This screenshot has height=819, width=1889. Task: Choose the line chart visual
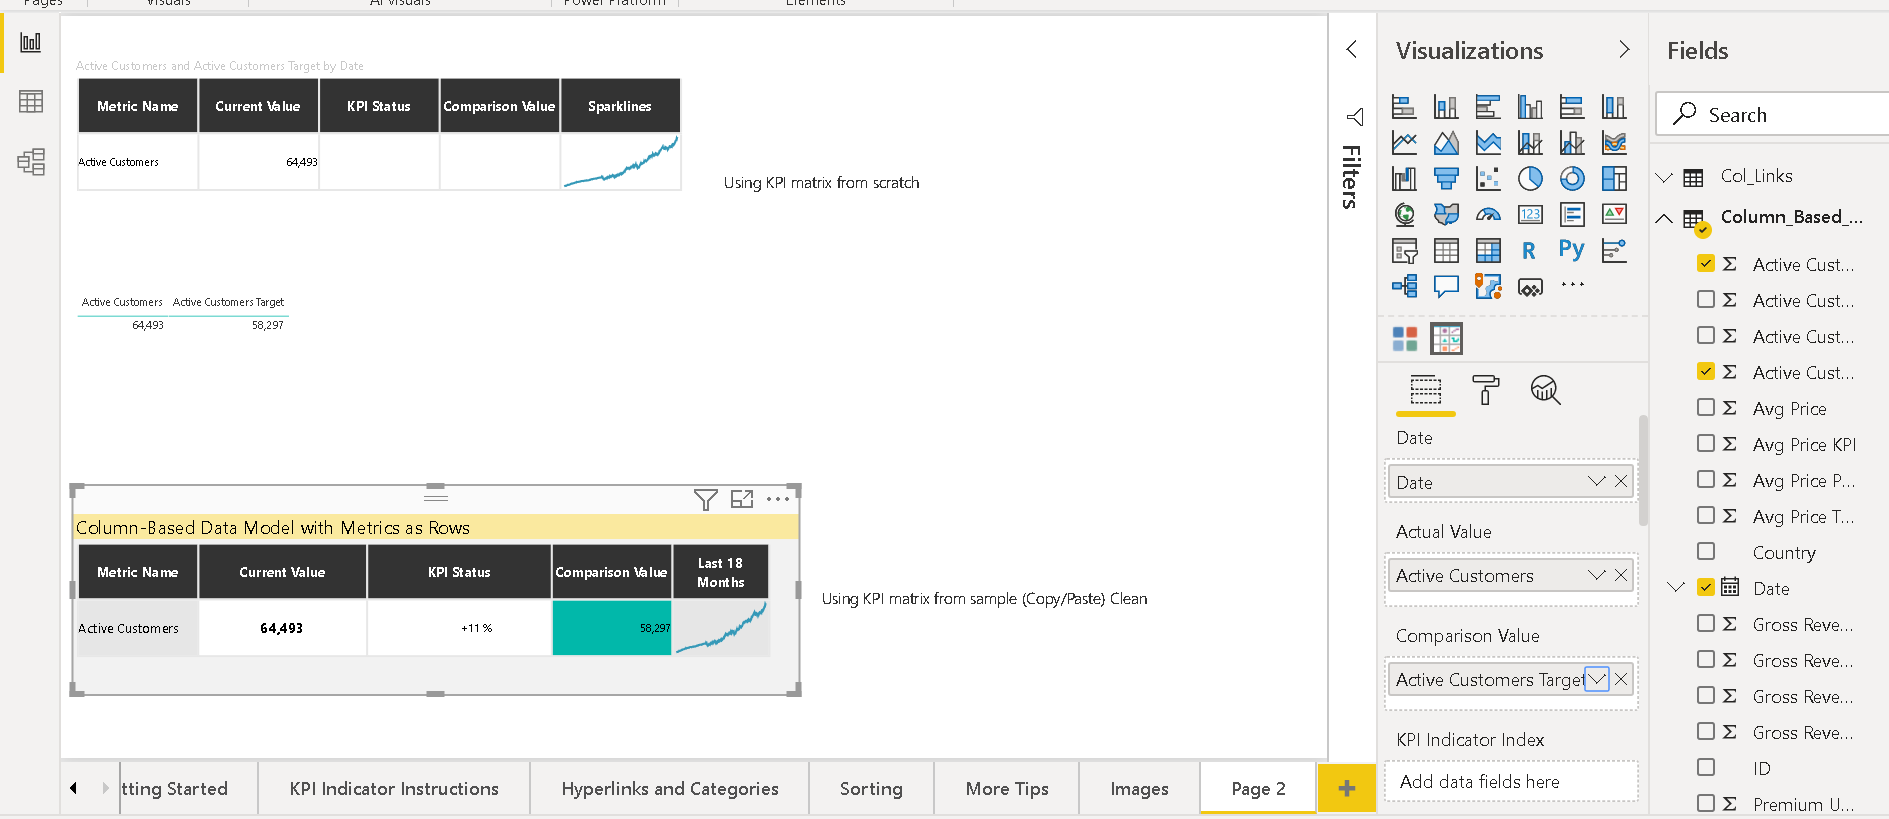point(1404,143)
